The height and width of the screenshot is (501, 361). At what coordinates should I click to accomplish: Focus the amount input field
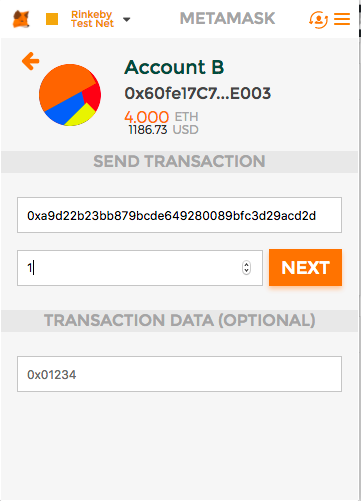click(x=140, y=268)
